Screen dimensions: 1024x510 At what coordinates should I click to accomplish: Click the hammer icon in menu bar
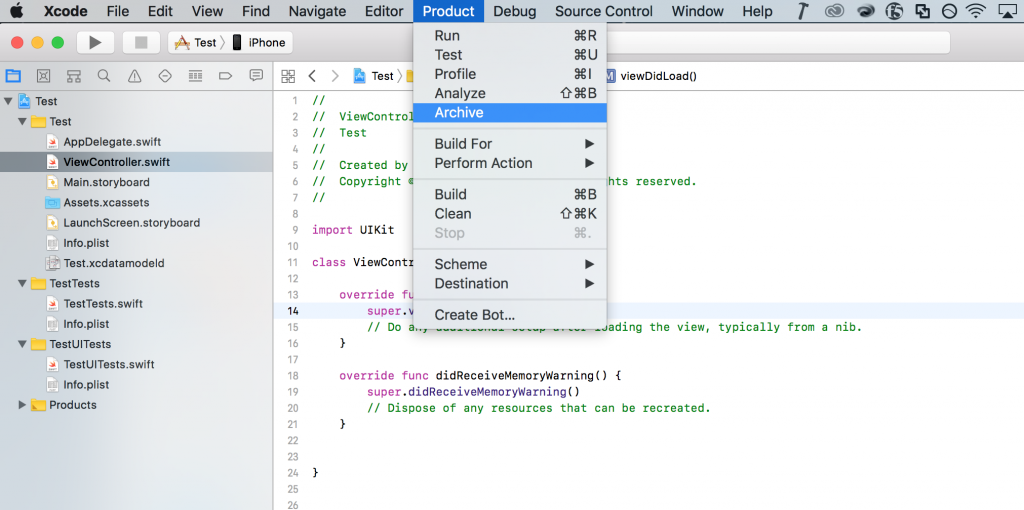(x=804, y=10)
